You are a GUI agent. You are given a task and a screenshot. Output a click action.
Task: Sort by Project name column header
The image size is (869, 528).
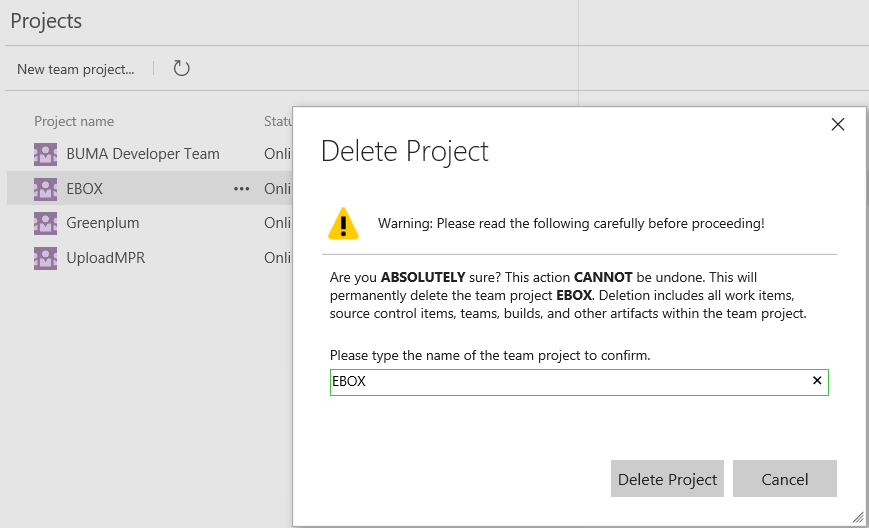(x=74, y=121)
